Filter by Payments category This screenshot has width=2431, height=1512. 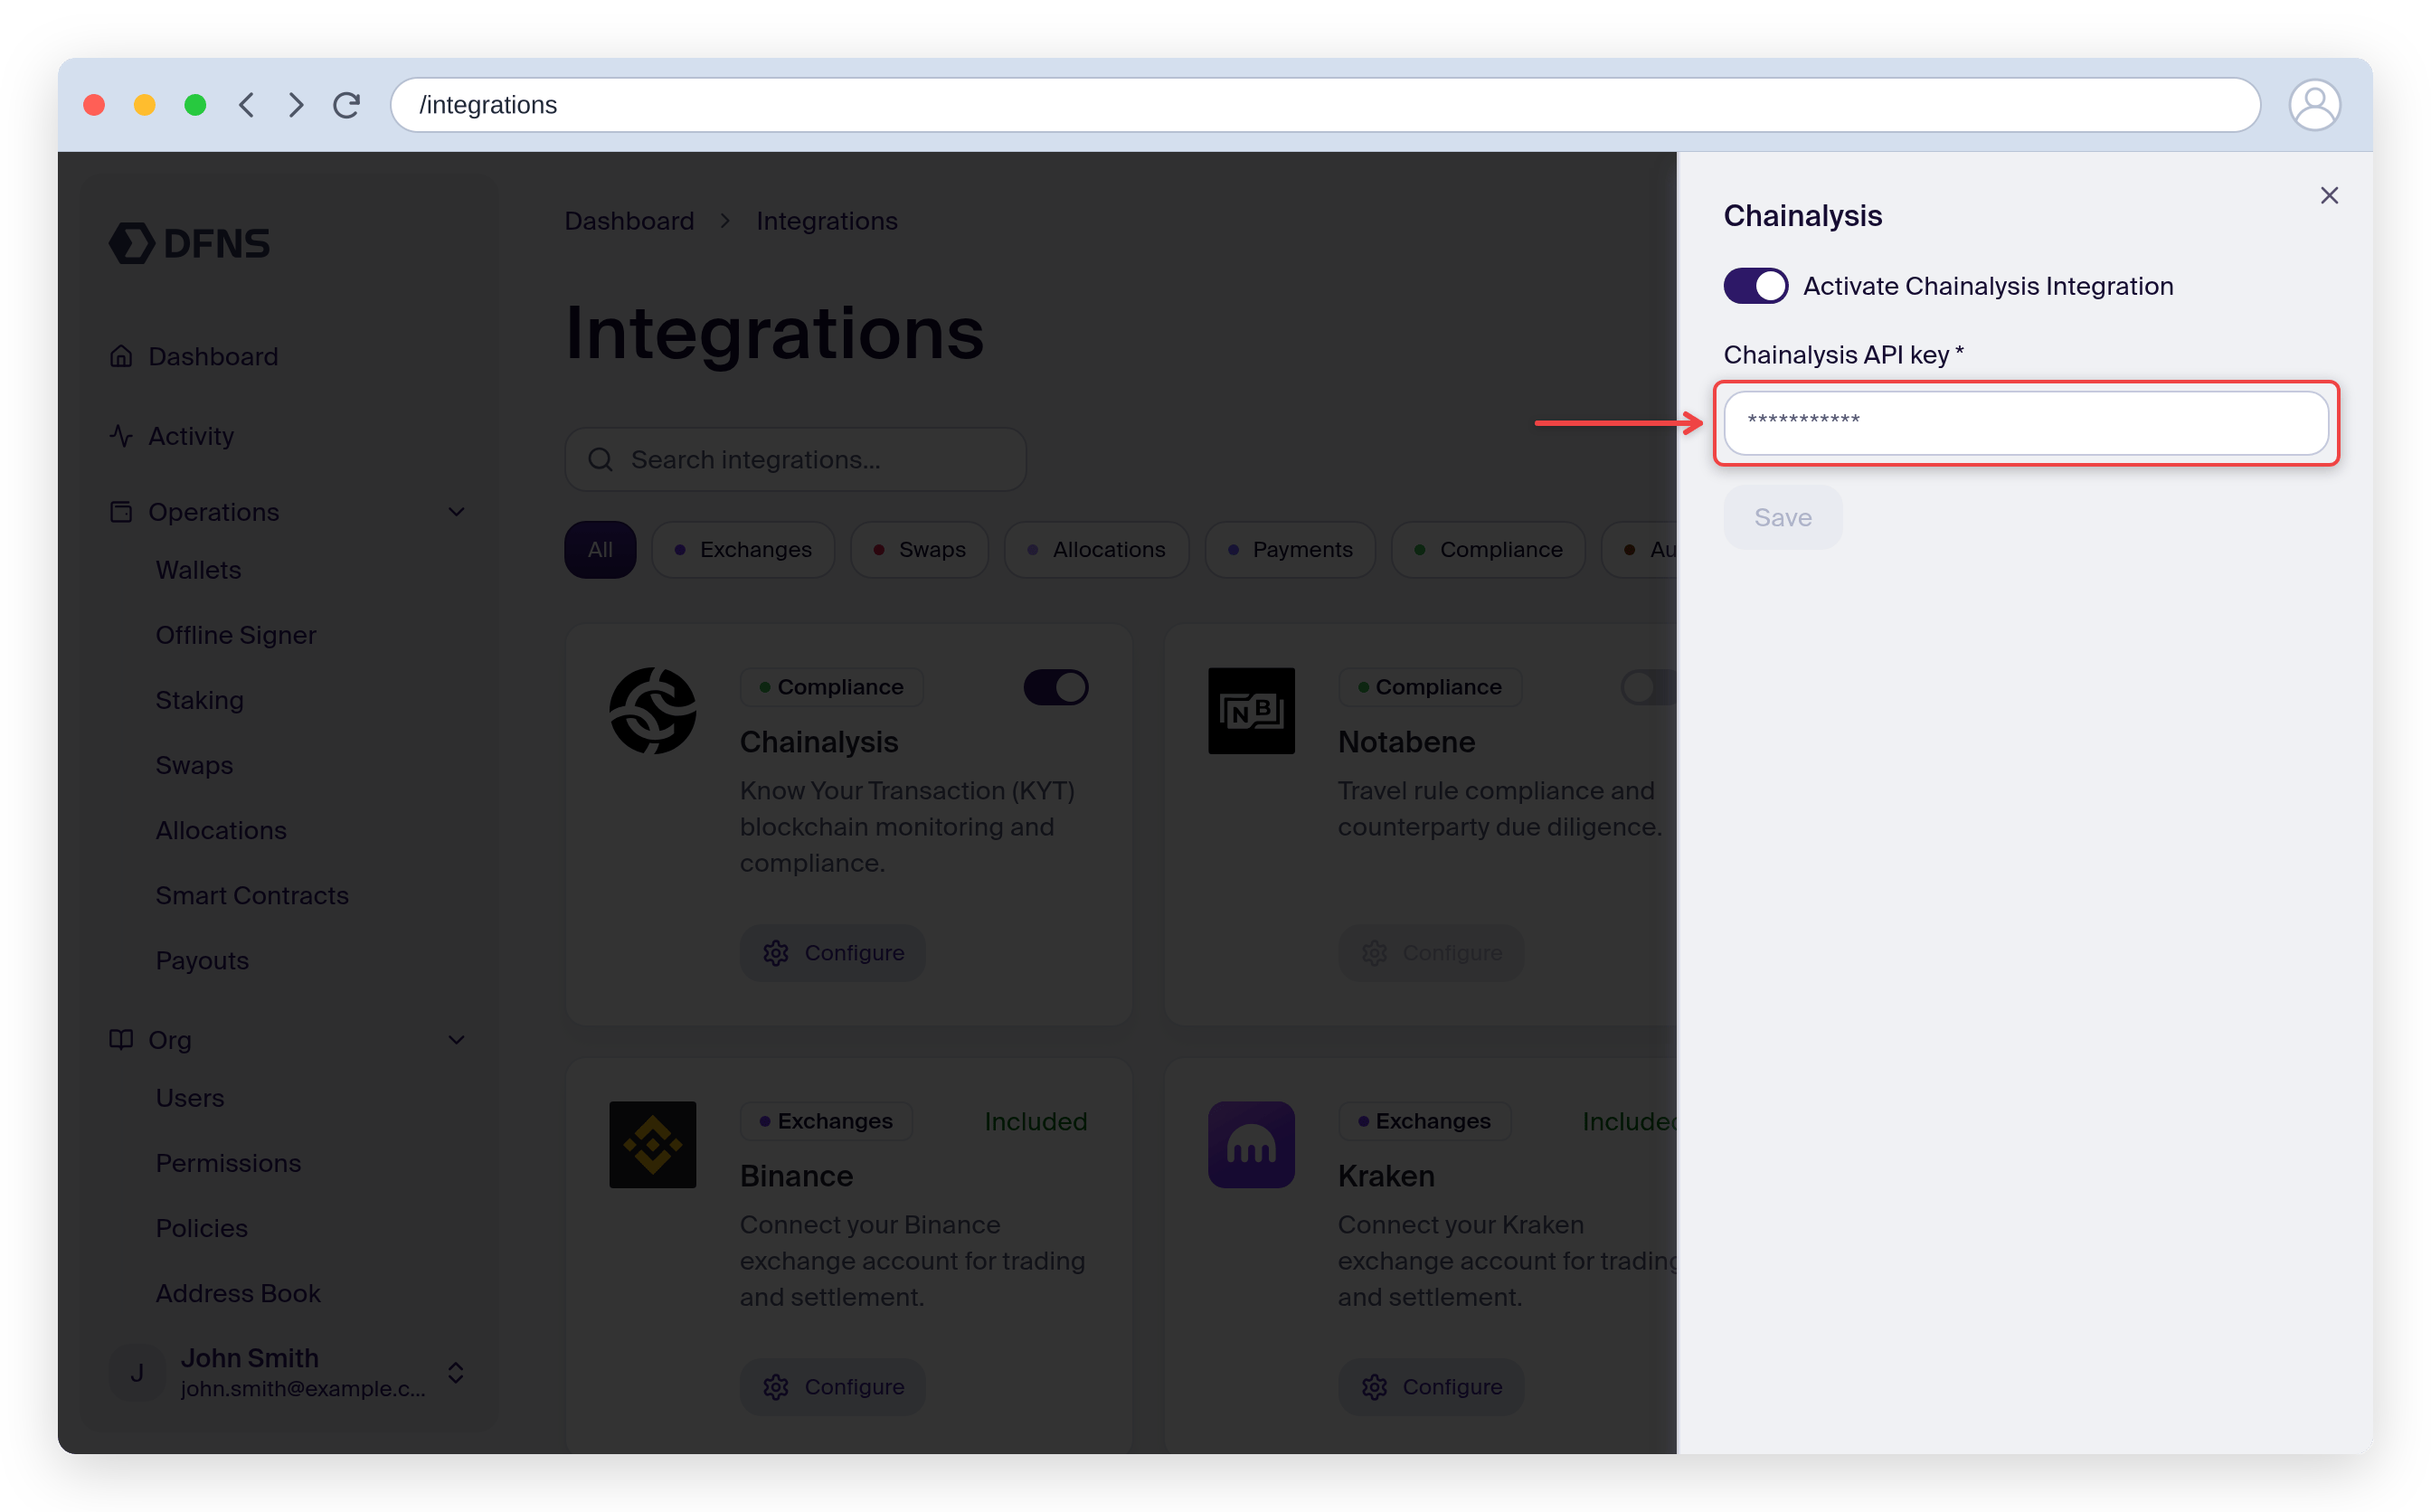pyautogui.click(x=1290, y=549)
